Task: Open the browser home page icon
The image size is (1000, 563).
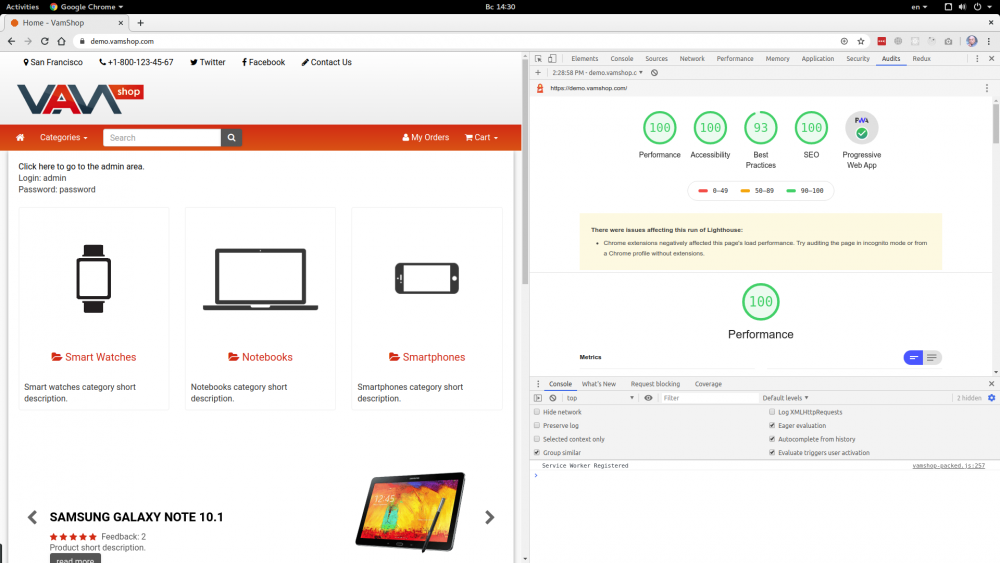Action: (61, 41)
